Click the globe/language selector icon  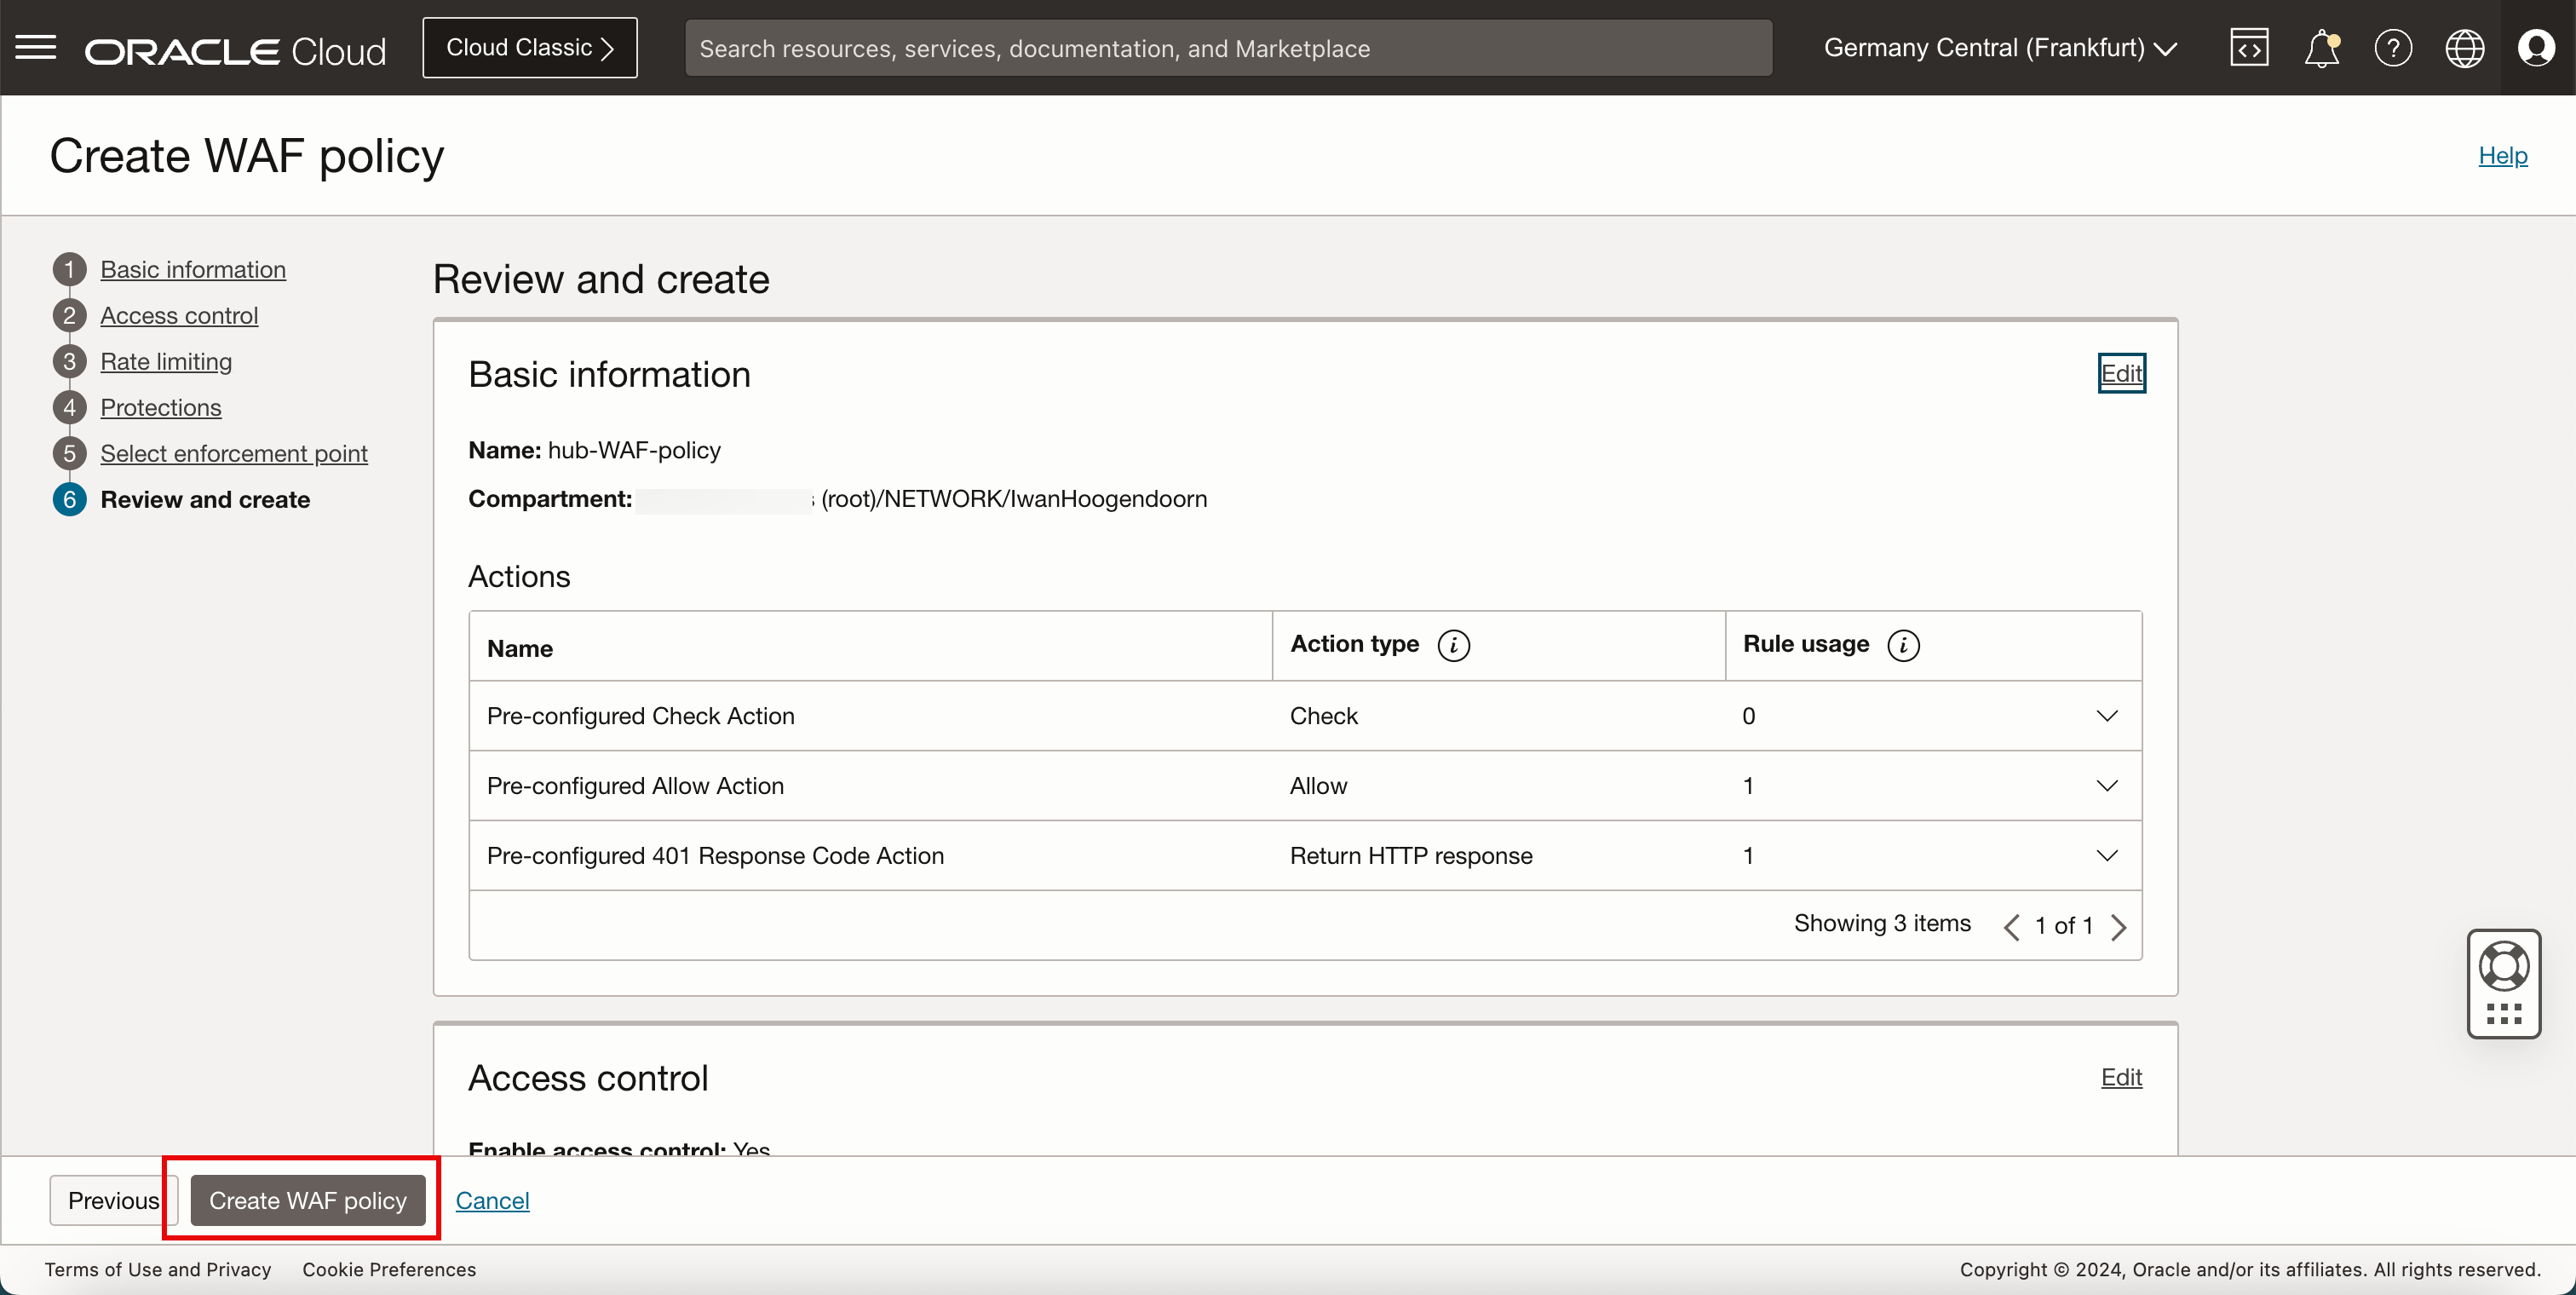pyautogui.click(x=2464, y=48)
